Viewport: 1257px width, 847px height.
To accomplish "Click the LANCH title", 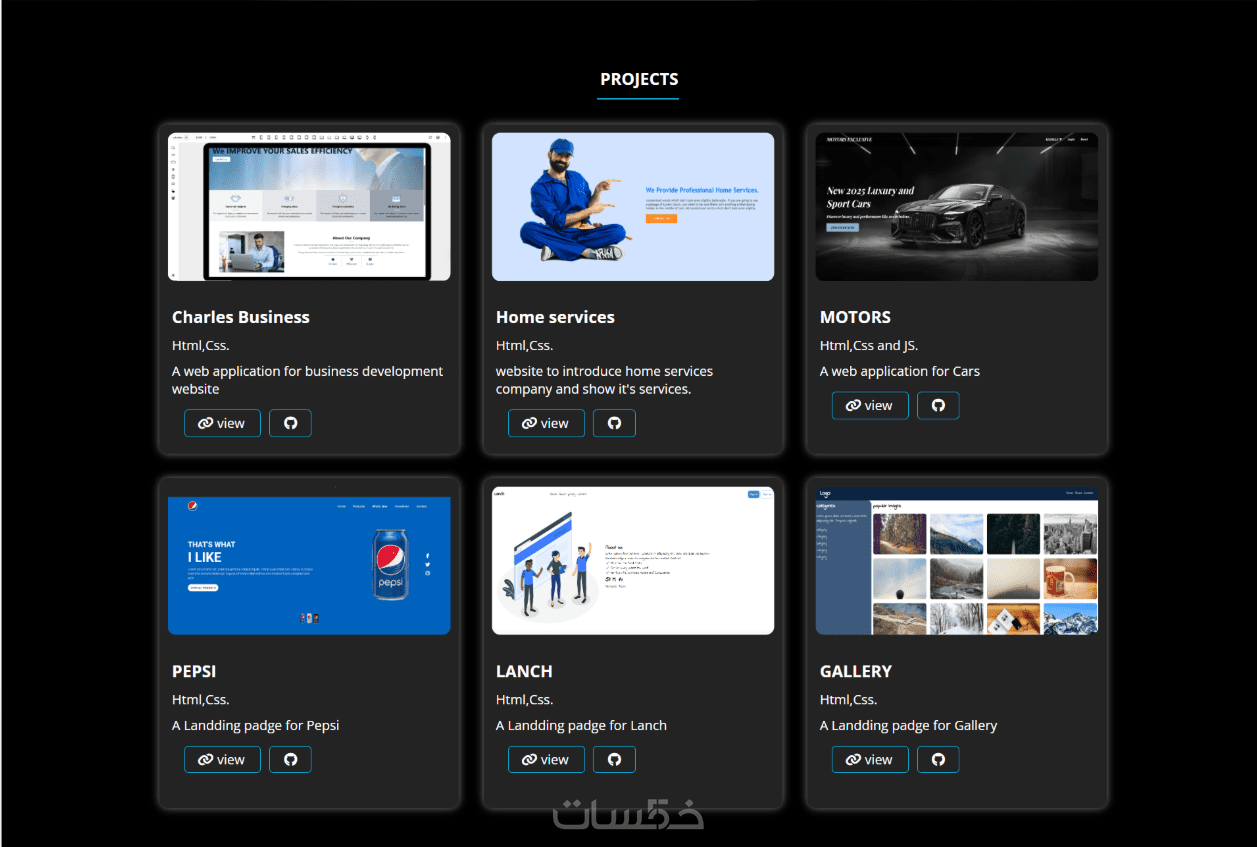I will pos(524,671).
